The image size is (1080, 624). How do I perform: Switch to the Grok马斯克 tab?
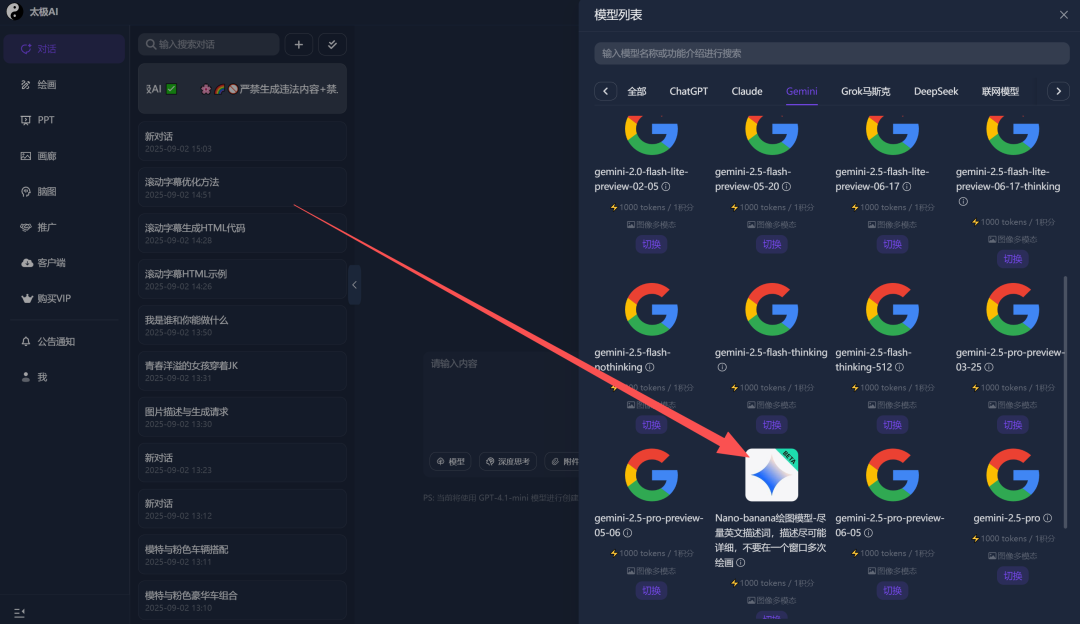[866, 92]
